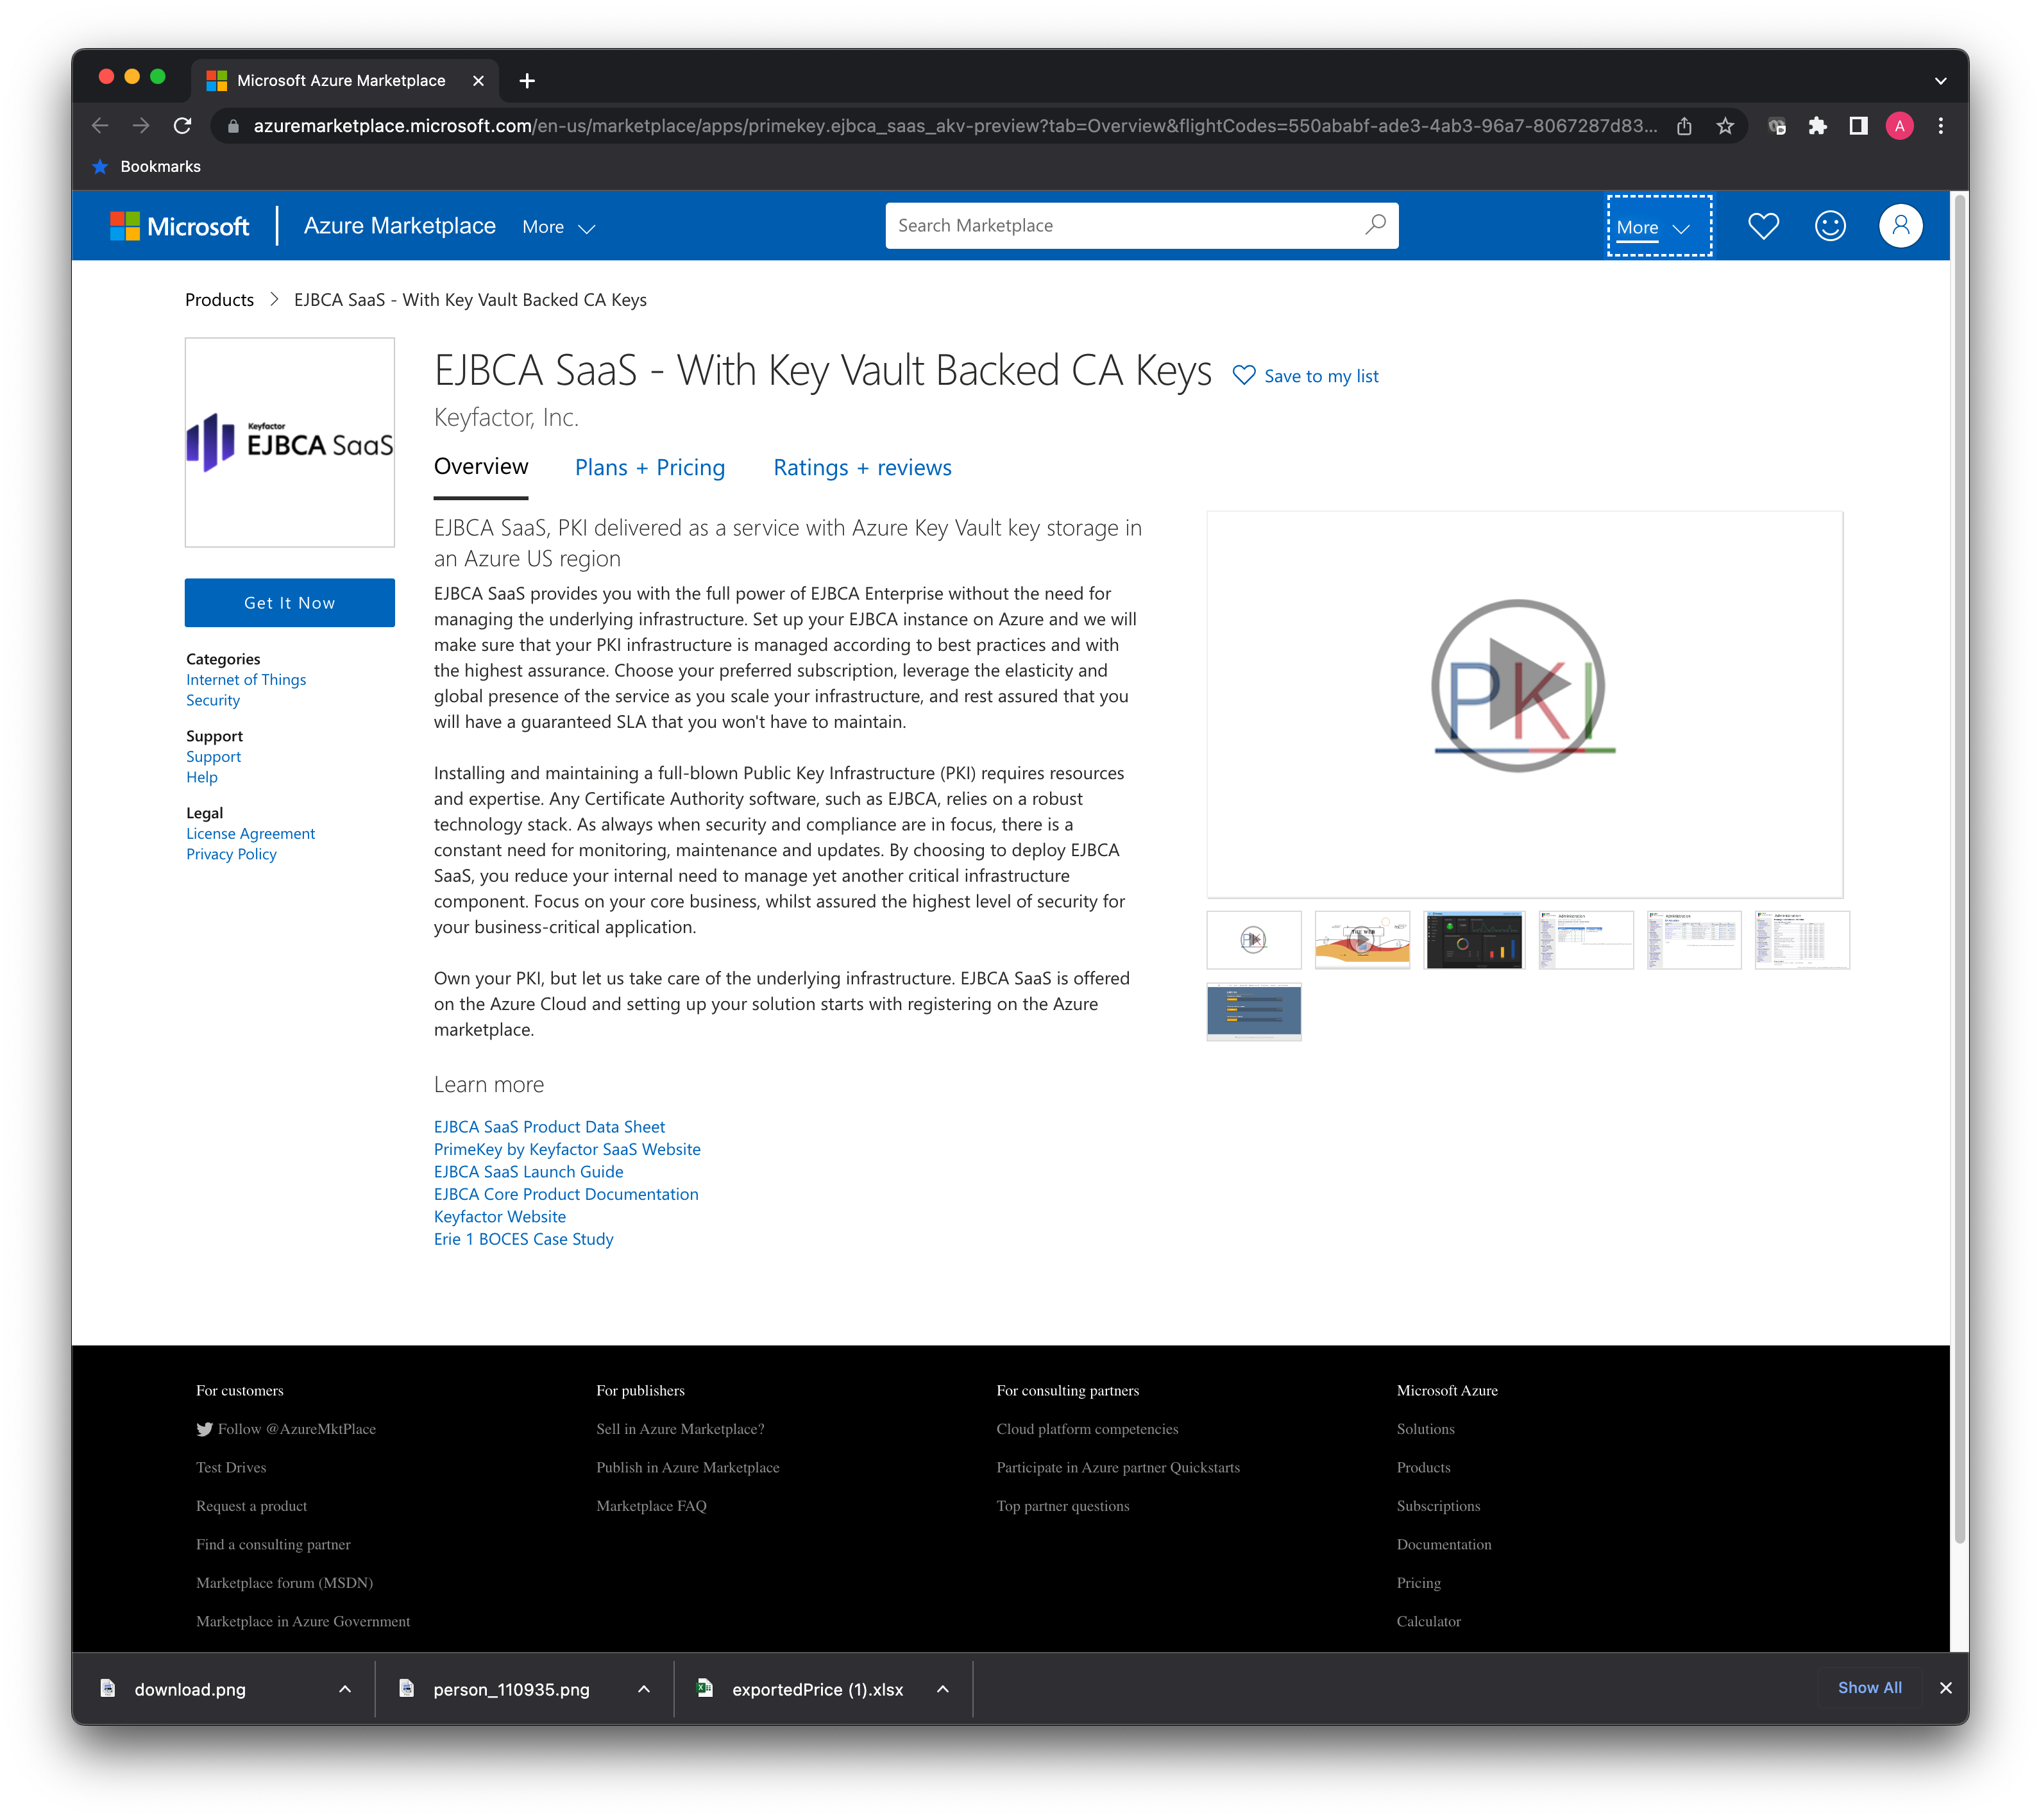Screen dimensions: 2041x1820
Task: Click the Search Marketplace input field
Action: (1120, 226)
